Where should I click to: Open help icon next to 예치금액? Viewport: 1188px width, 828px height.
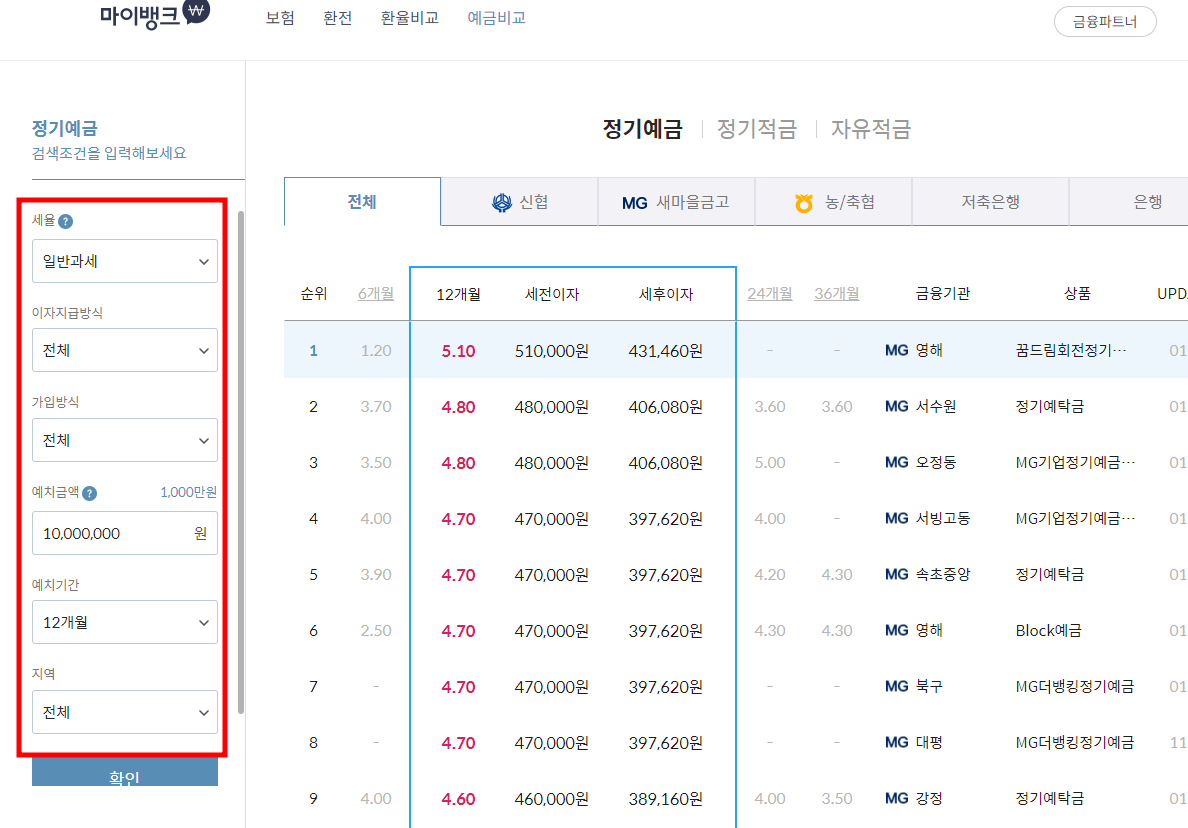point(89,493)
